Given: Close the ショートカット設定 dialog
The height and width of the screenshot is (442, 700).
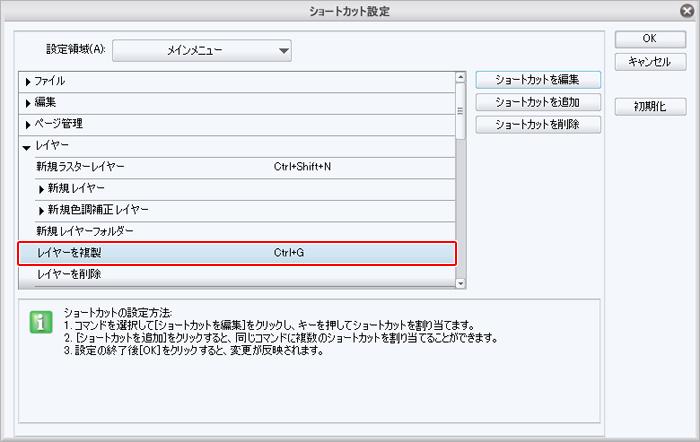Looking at the screenshot, I should (687, 11).
